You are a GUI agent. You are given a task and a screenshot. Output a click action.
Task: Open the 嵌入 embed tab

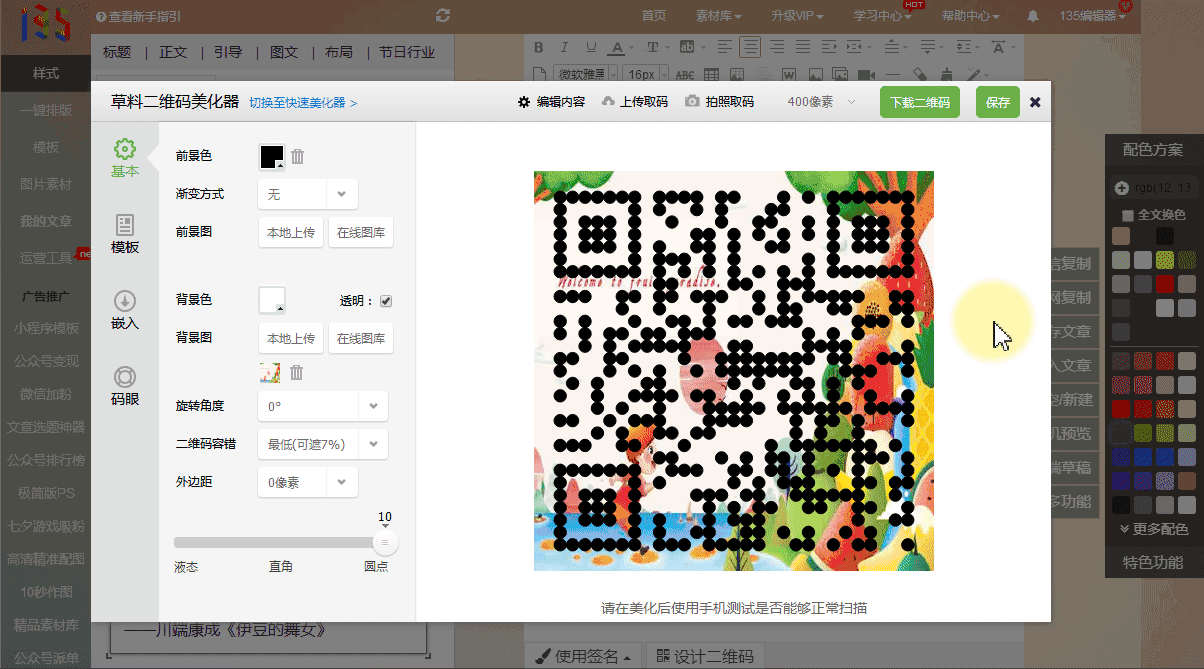[125, 310]
